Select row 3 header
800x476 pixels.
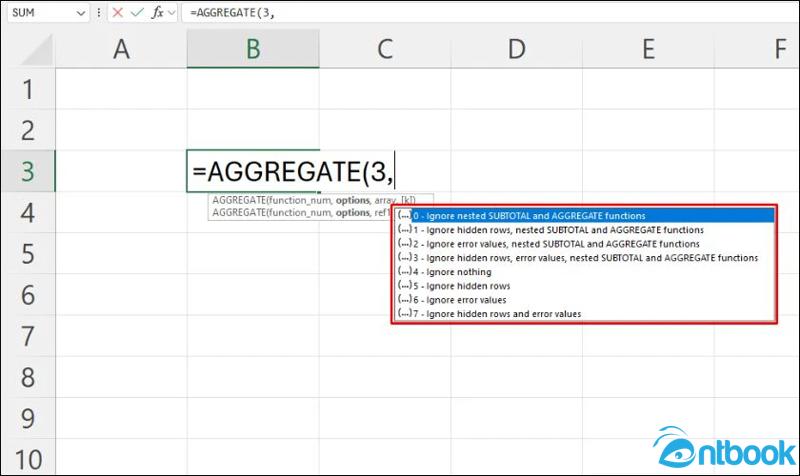[28, 171]
